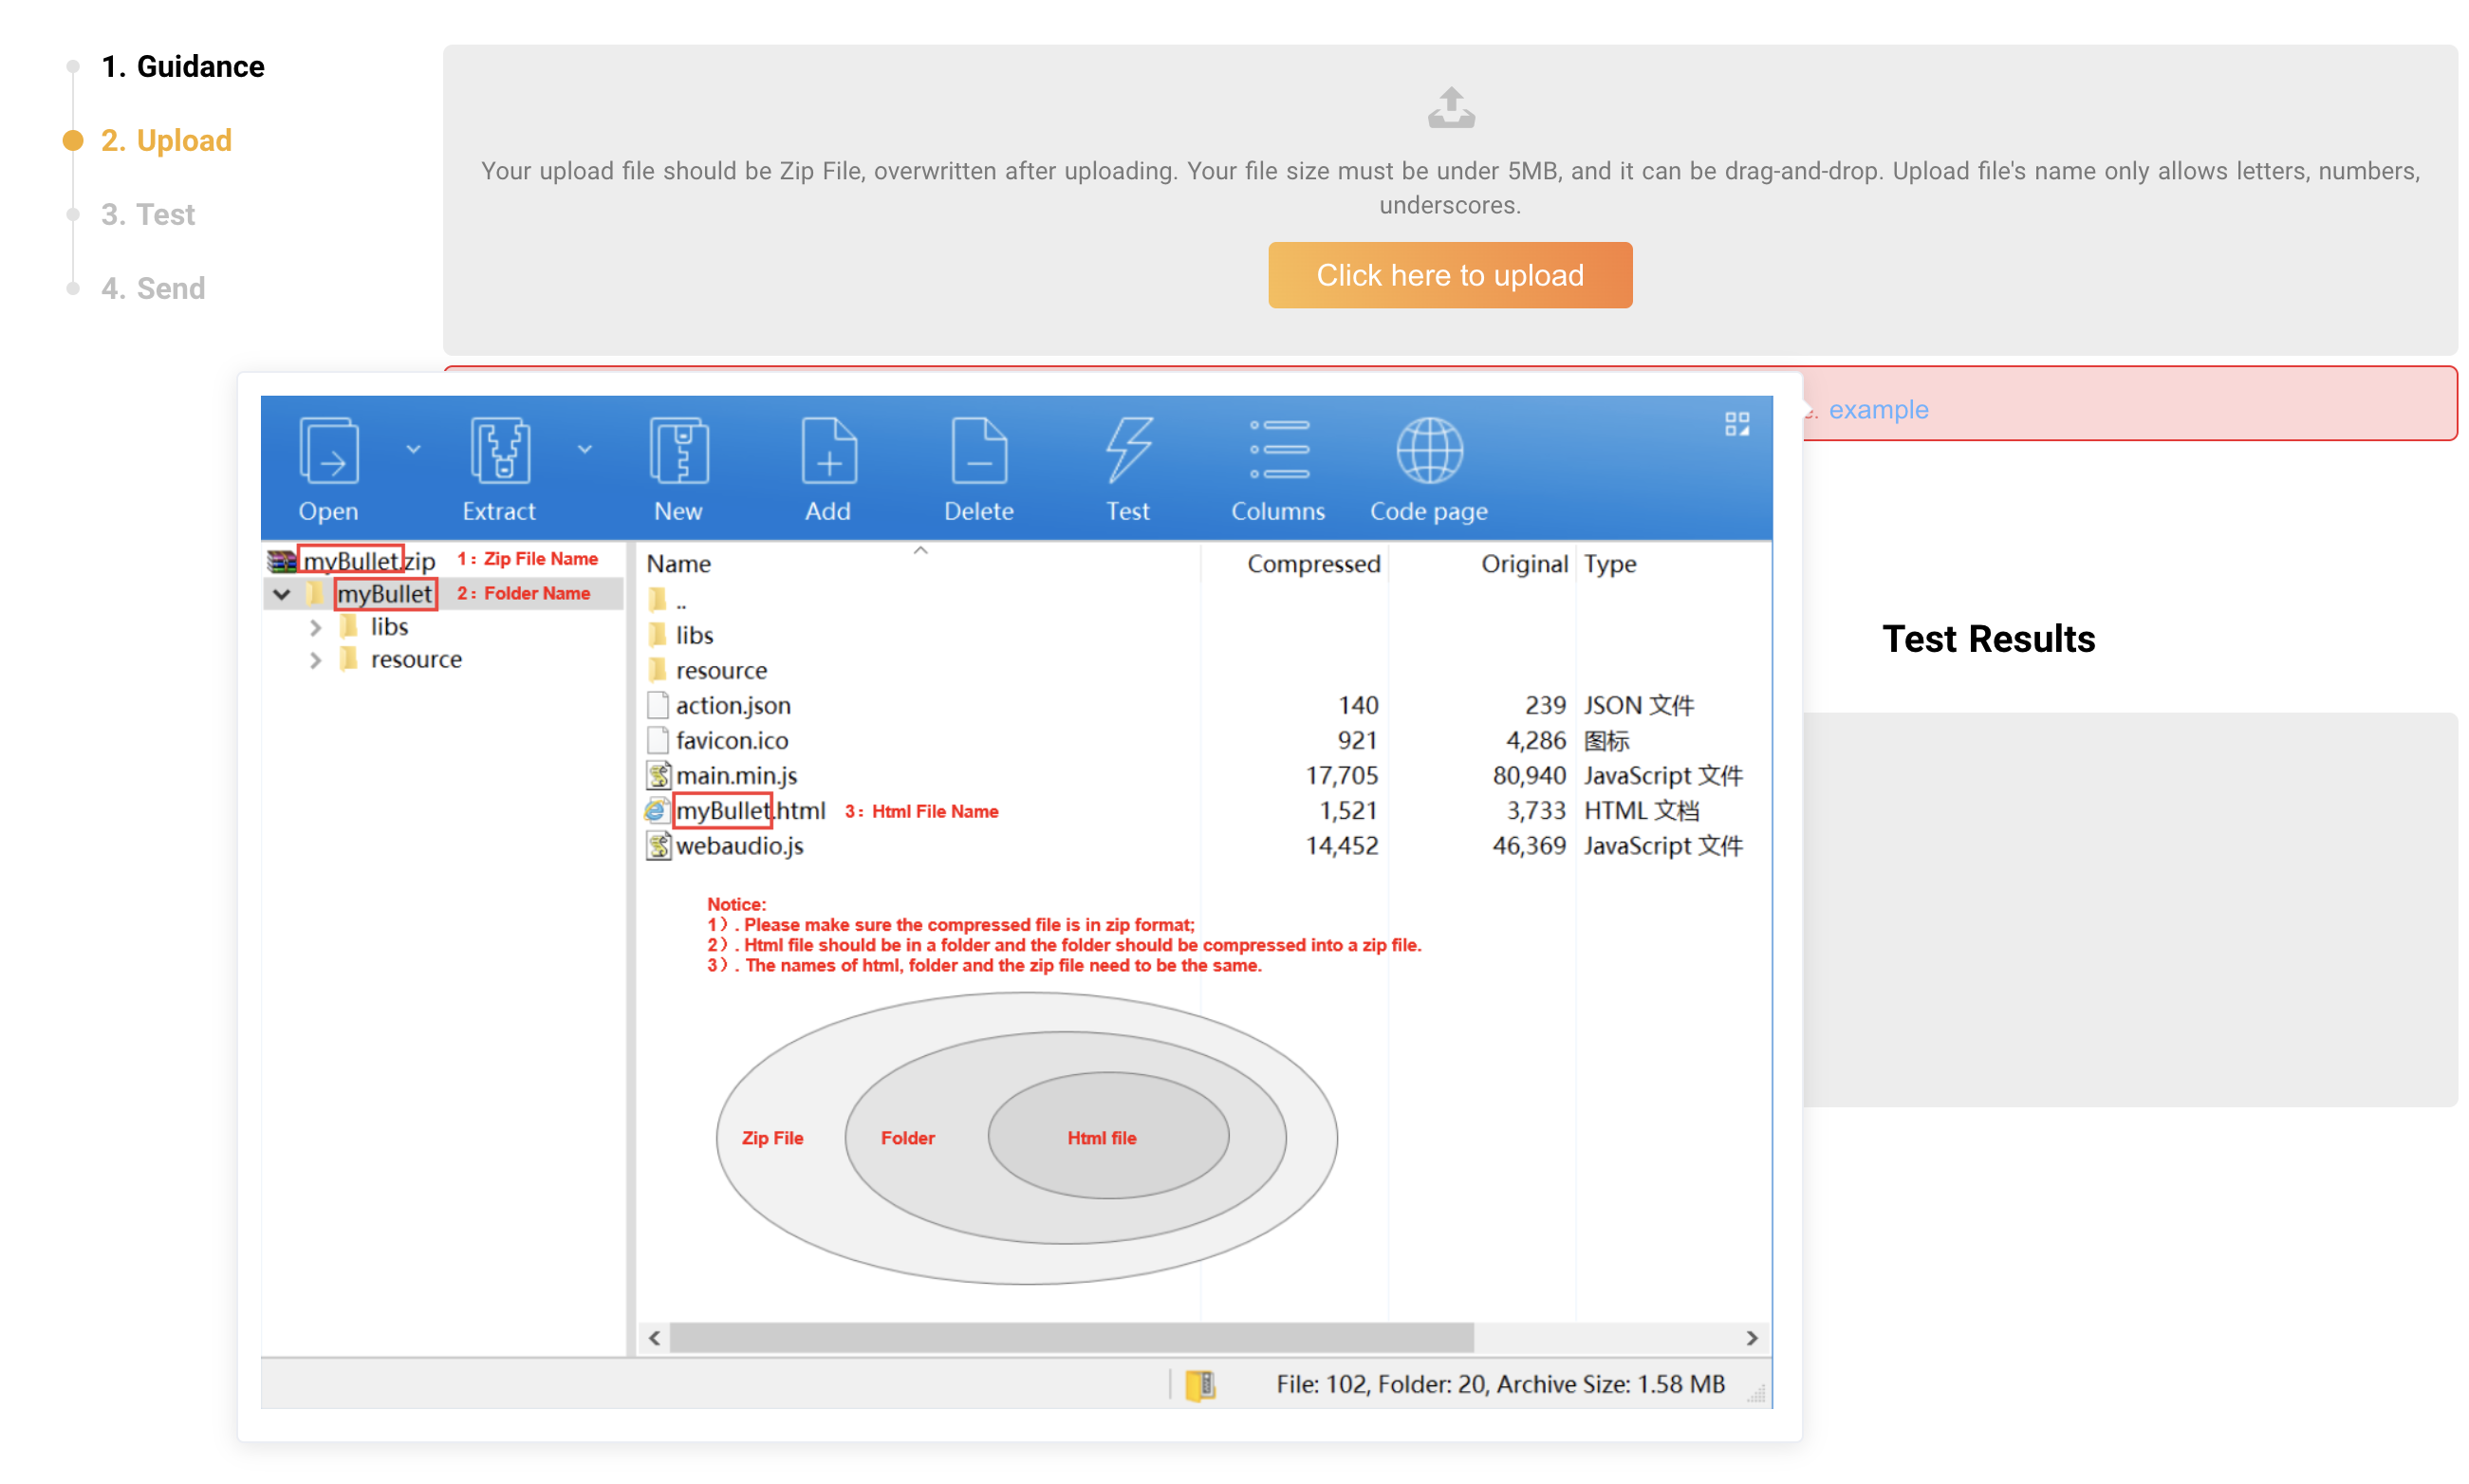This screenshot has height=1484, width=2469.
Task: Click the Code page globe icon
Action: (x=1428, y=451)
